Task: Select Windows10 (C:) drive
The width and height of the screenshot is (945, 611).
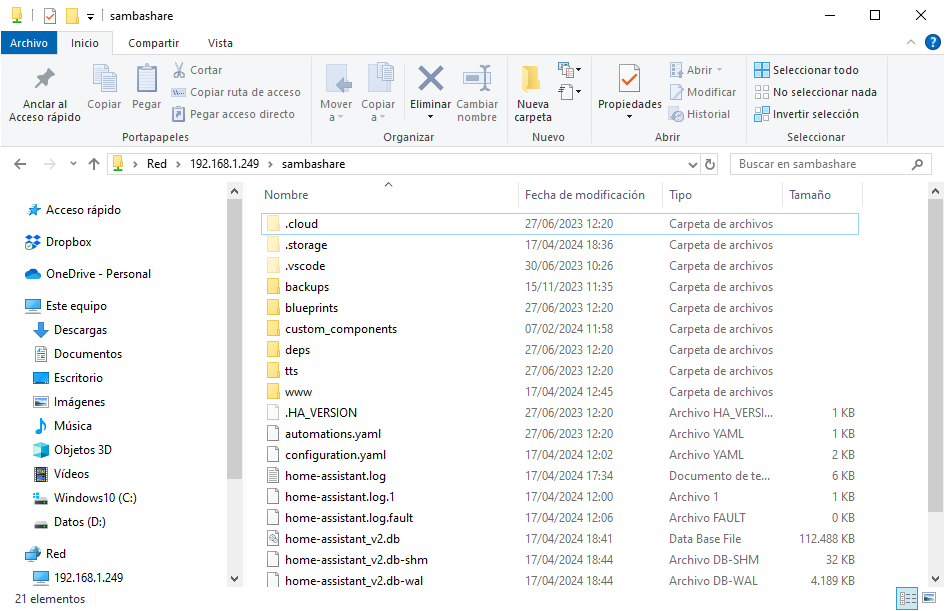Action: [x=84, y=498]
